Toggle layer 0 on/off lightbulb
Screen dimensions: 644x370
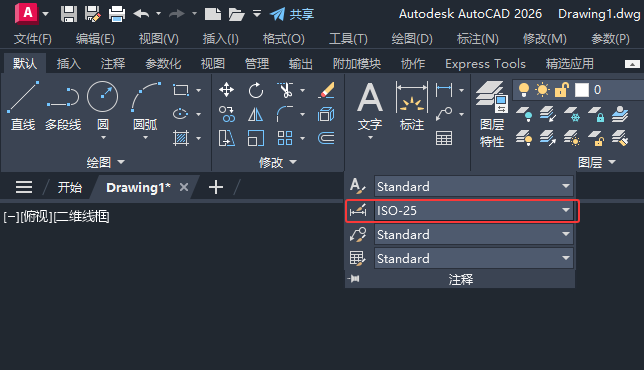click(x=524, y=90)
